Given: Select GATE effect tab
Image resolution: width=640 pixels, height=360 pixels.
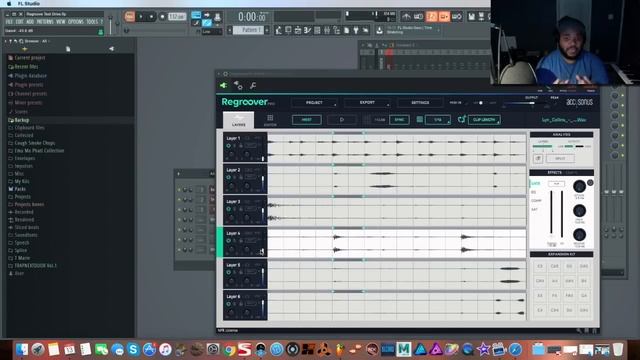Looking at the screenshot, I should (x=536, y=183).
